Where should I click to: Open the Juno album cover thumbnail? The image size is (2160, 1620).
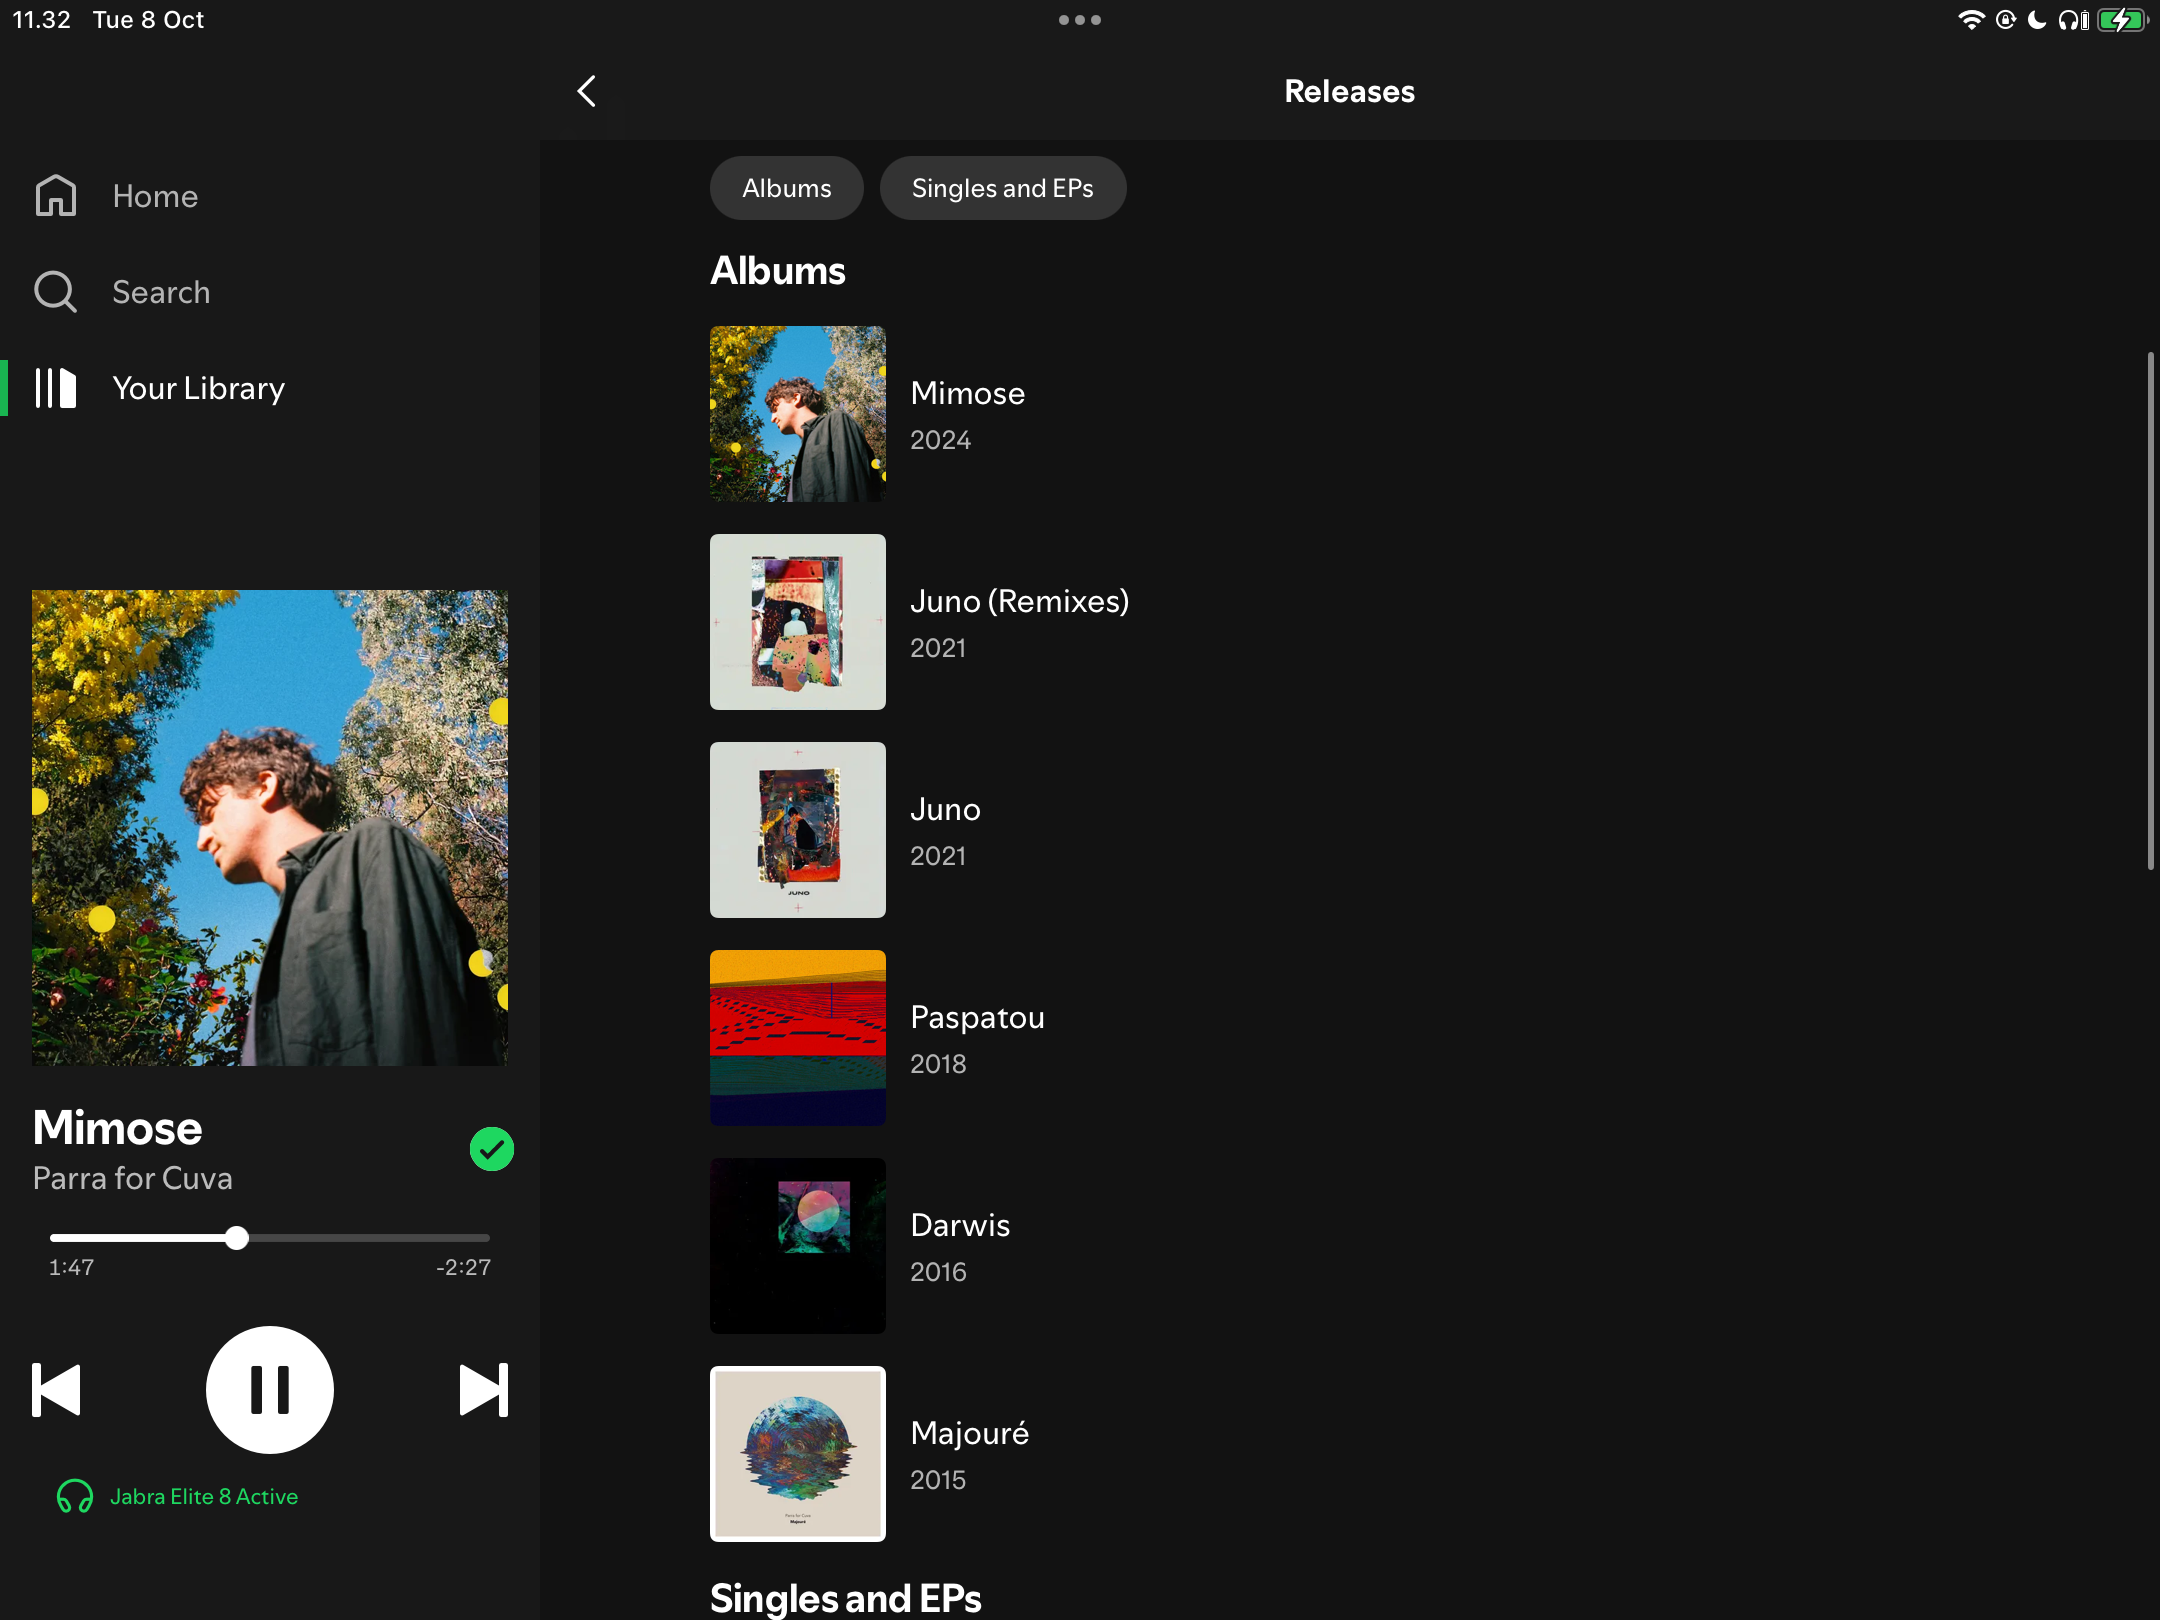click(798, 830)
